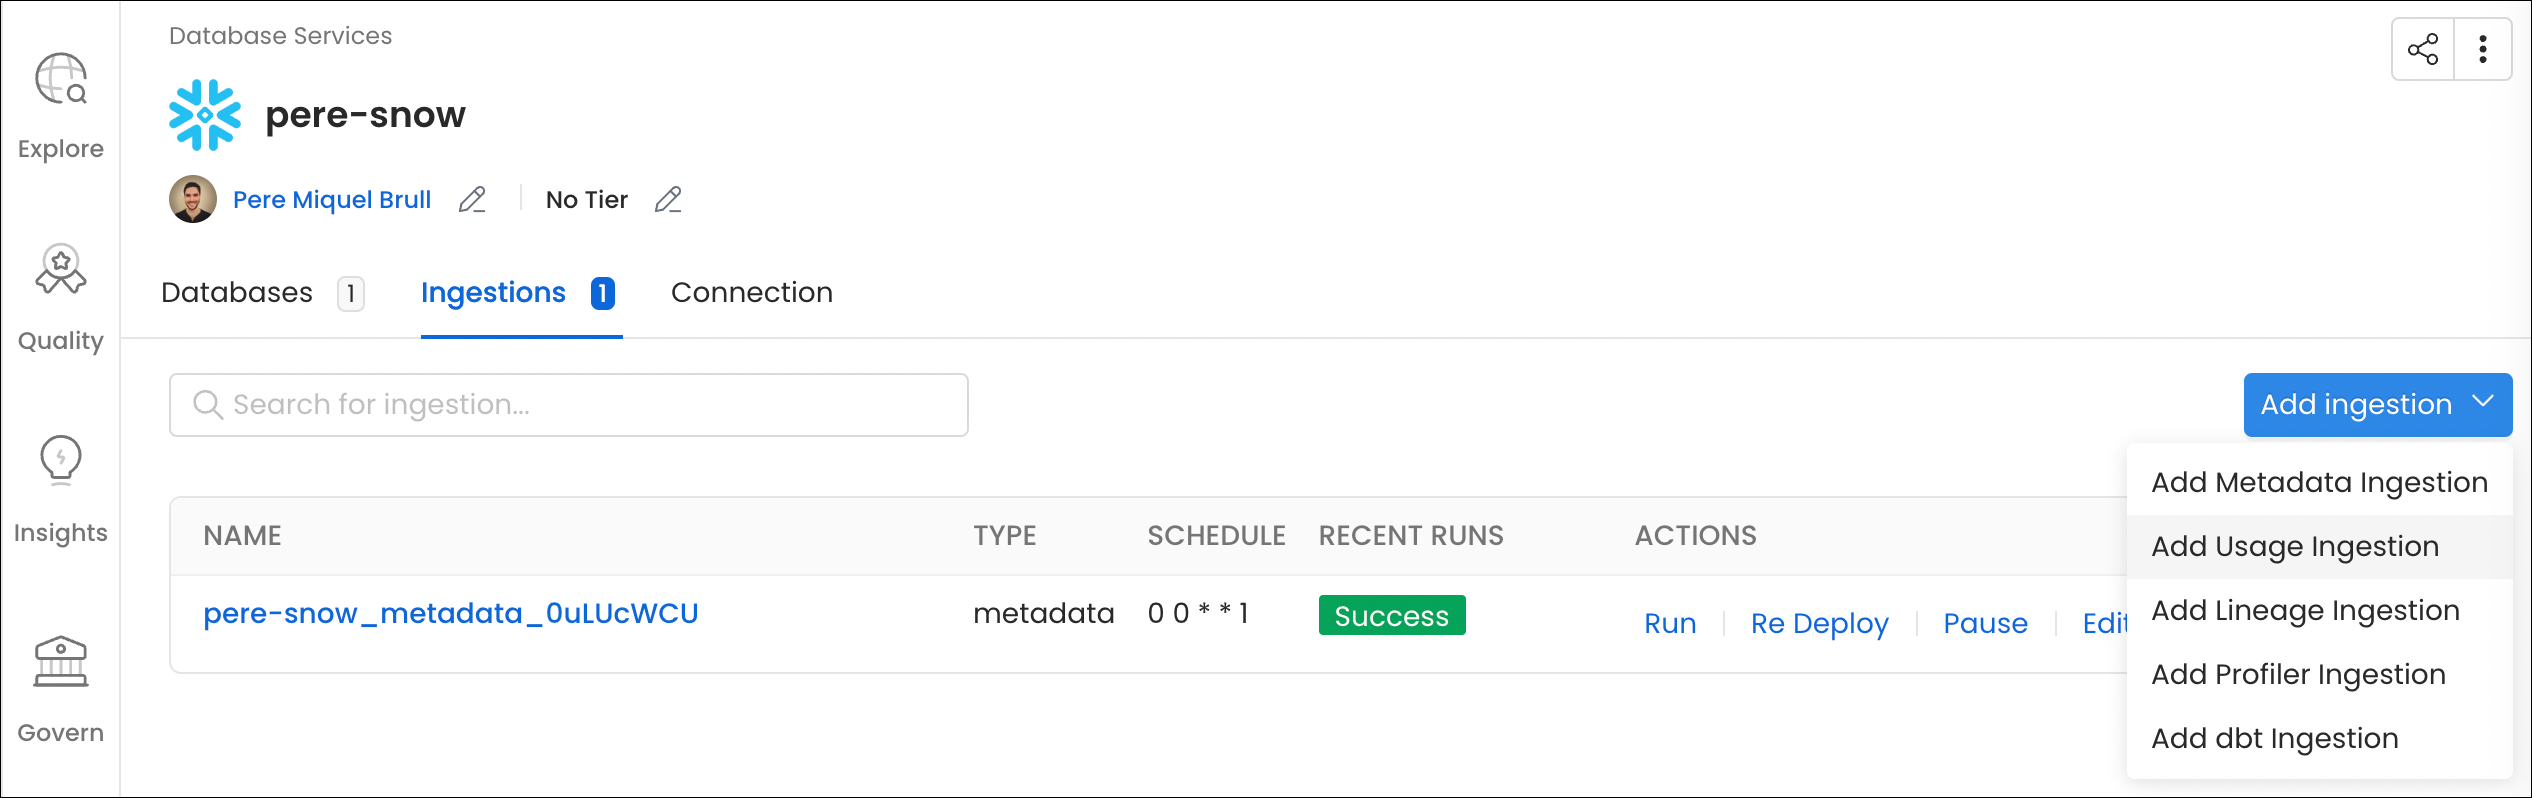Switch to the Databases tab

(236, 292)
